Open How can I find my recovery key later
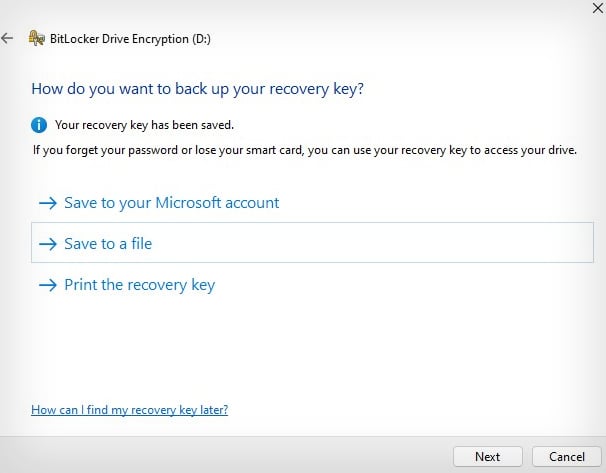606x473 pixels. pos(129,410)
